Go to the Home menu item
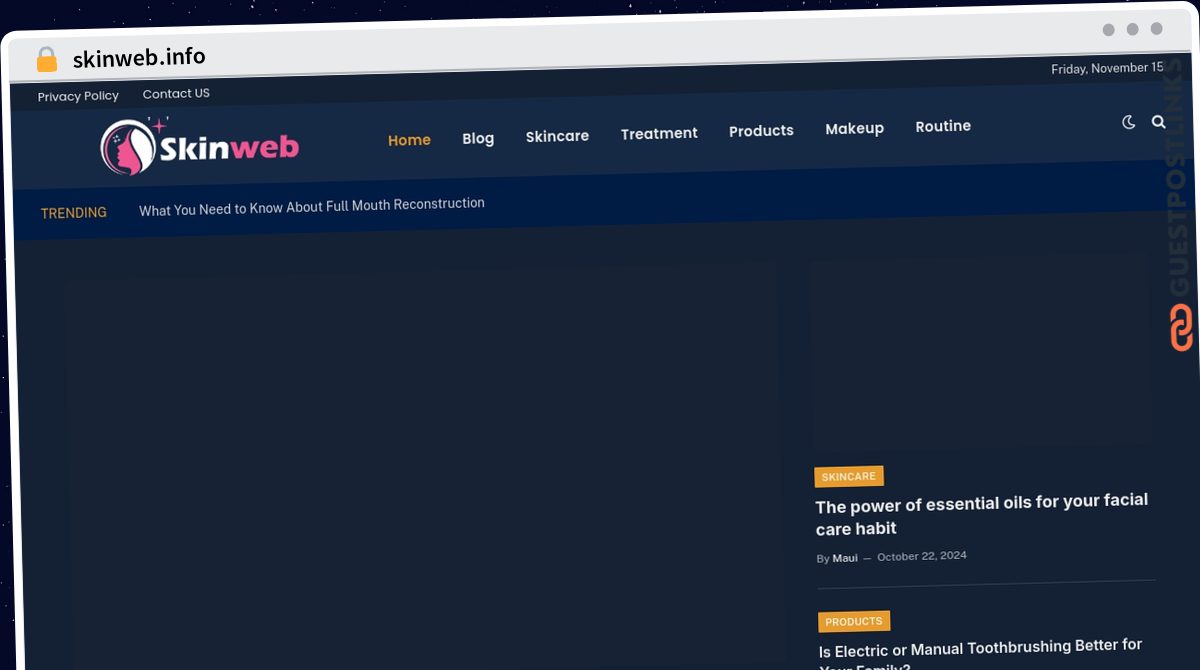This screenshot has width=1200, height=670. 409,140
